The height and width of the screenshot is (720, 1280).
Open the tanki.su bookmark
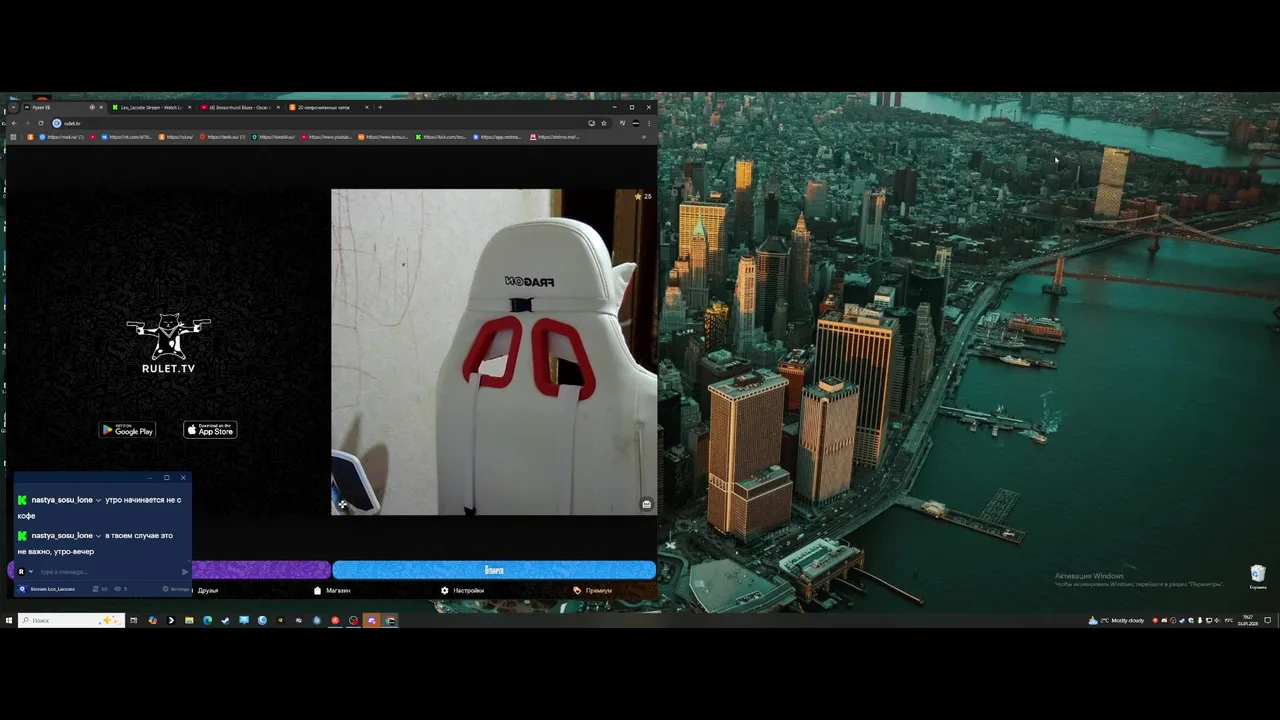[225, 137]
